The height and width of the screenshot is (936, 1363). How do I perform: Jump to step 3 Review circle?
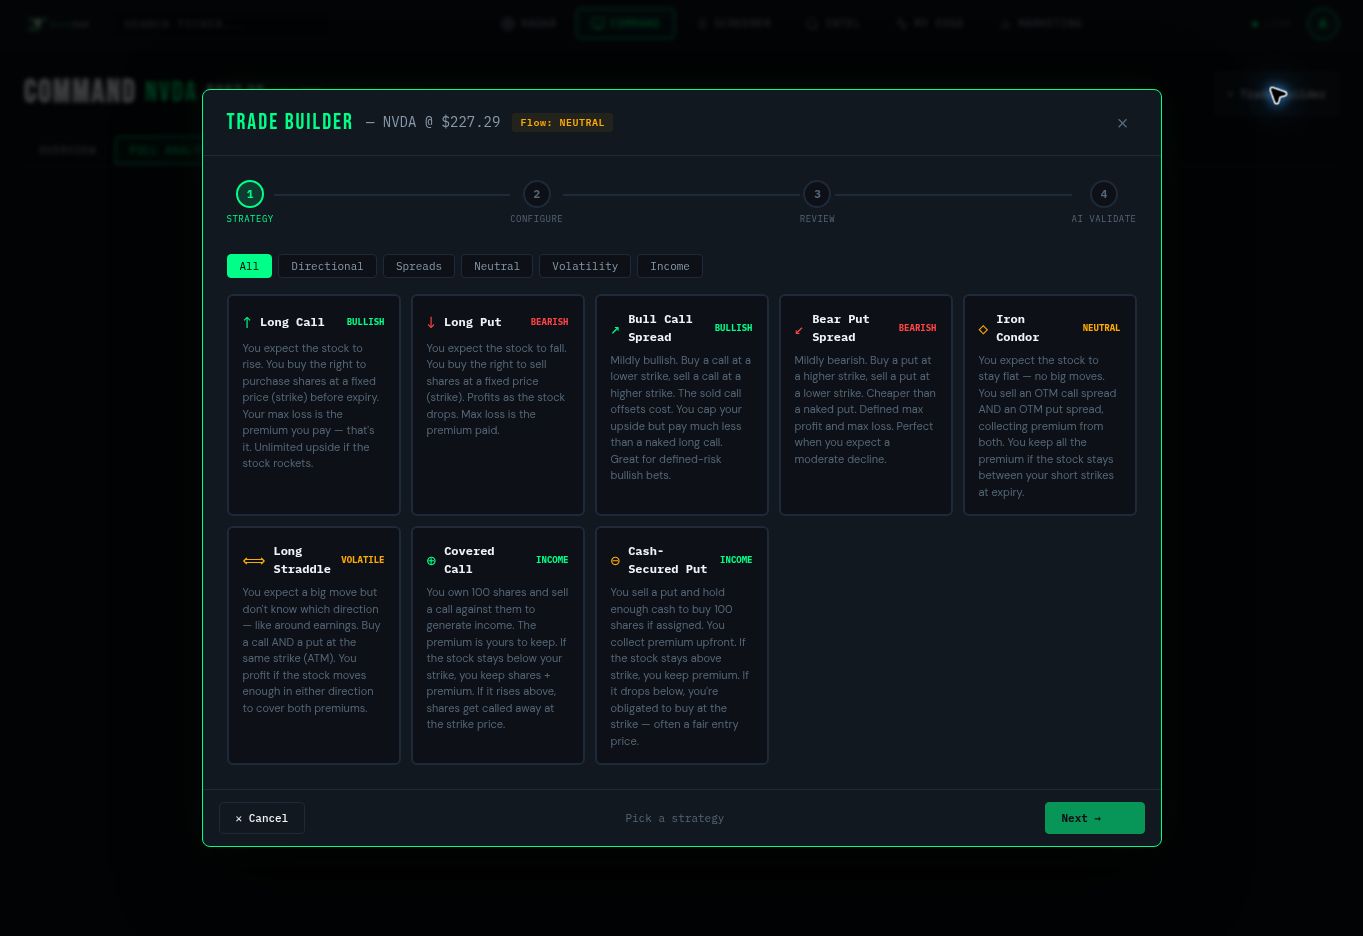coord(817,194)
